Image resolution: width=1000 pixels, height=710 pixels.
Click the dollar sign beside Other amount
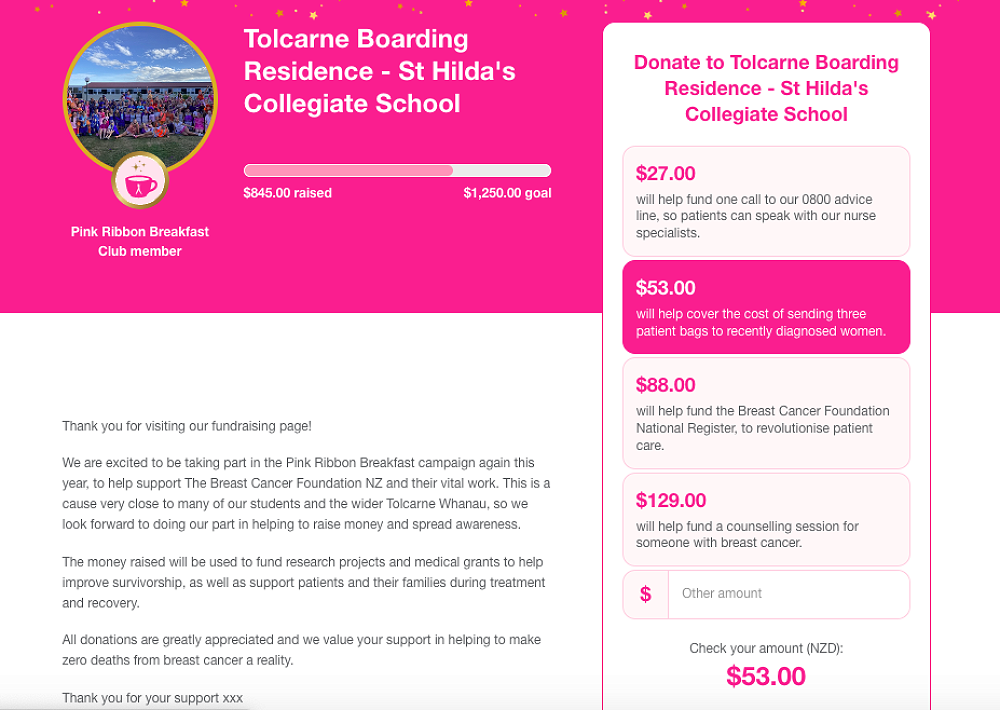coord(645,594)
